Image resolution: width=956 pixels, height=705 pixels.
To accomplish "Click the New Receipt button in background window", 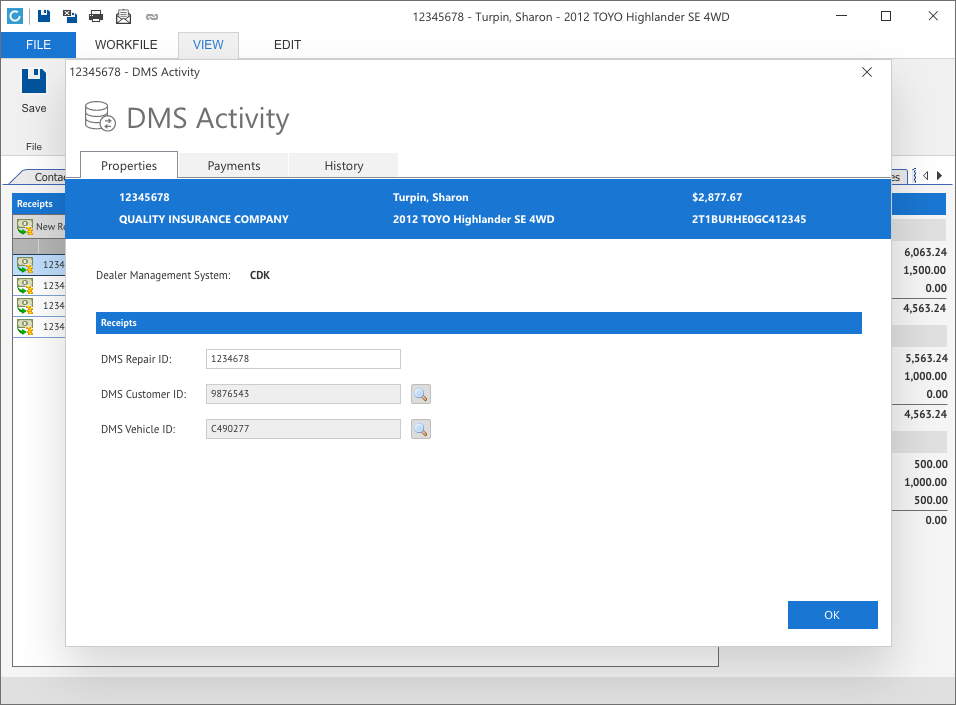I will 40,226.
